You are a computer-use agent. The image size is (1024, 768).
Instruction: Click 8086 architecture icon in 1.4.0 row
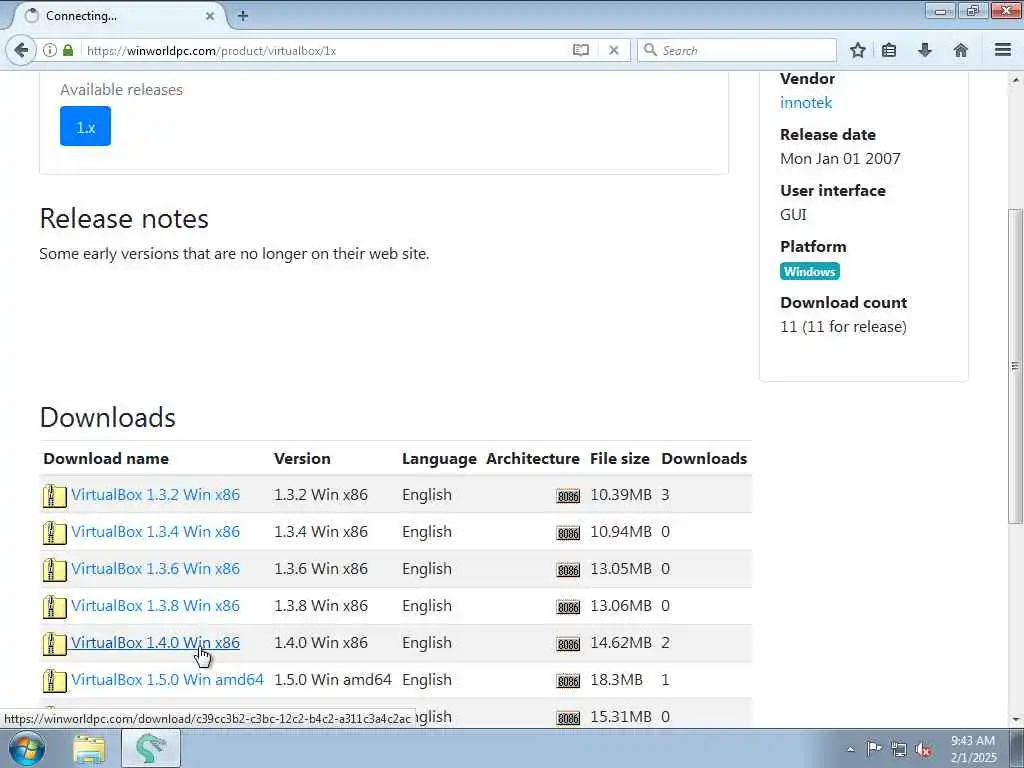[568, 645]
